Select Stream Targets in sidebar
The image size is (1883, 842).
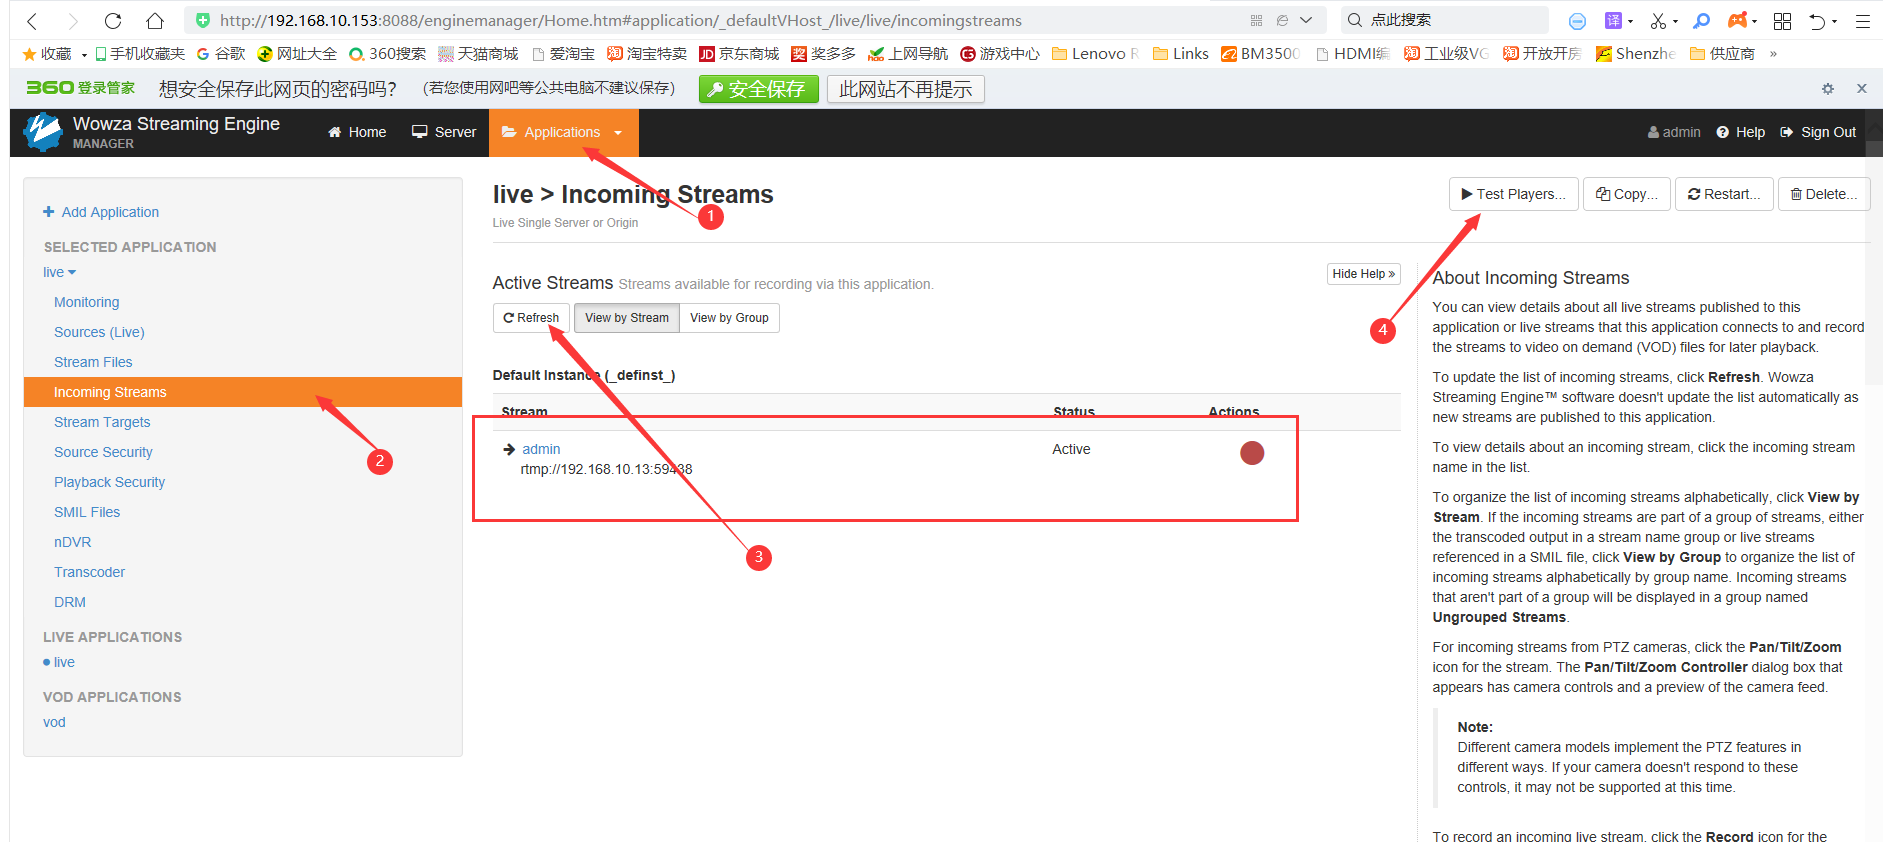(102, 422)
